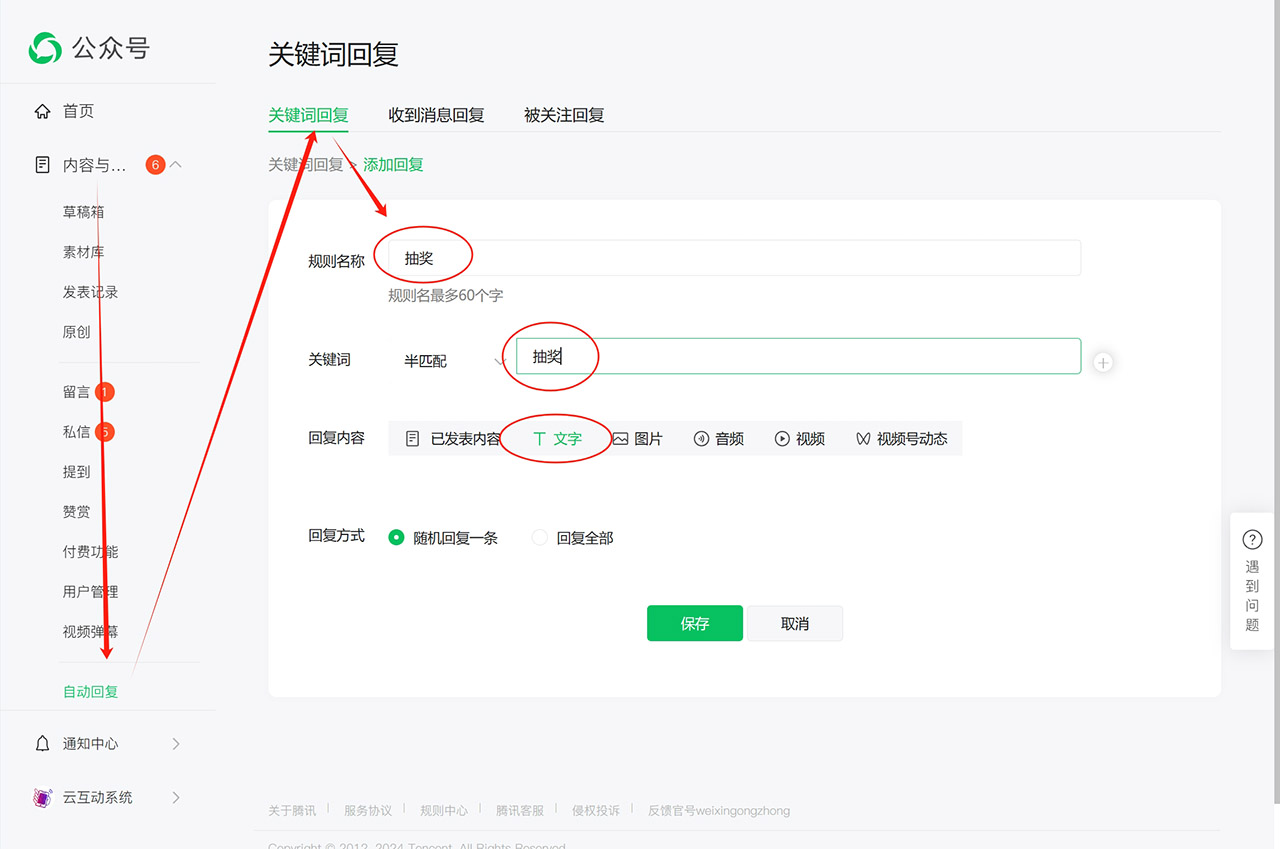
Task: Select the 视频 video reply icon
Action: click(782, 438)
